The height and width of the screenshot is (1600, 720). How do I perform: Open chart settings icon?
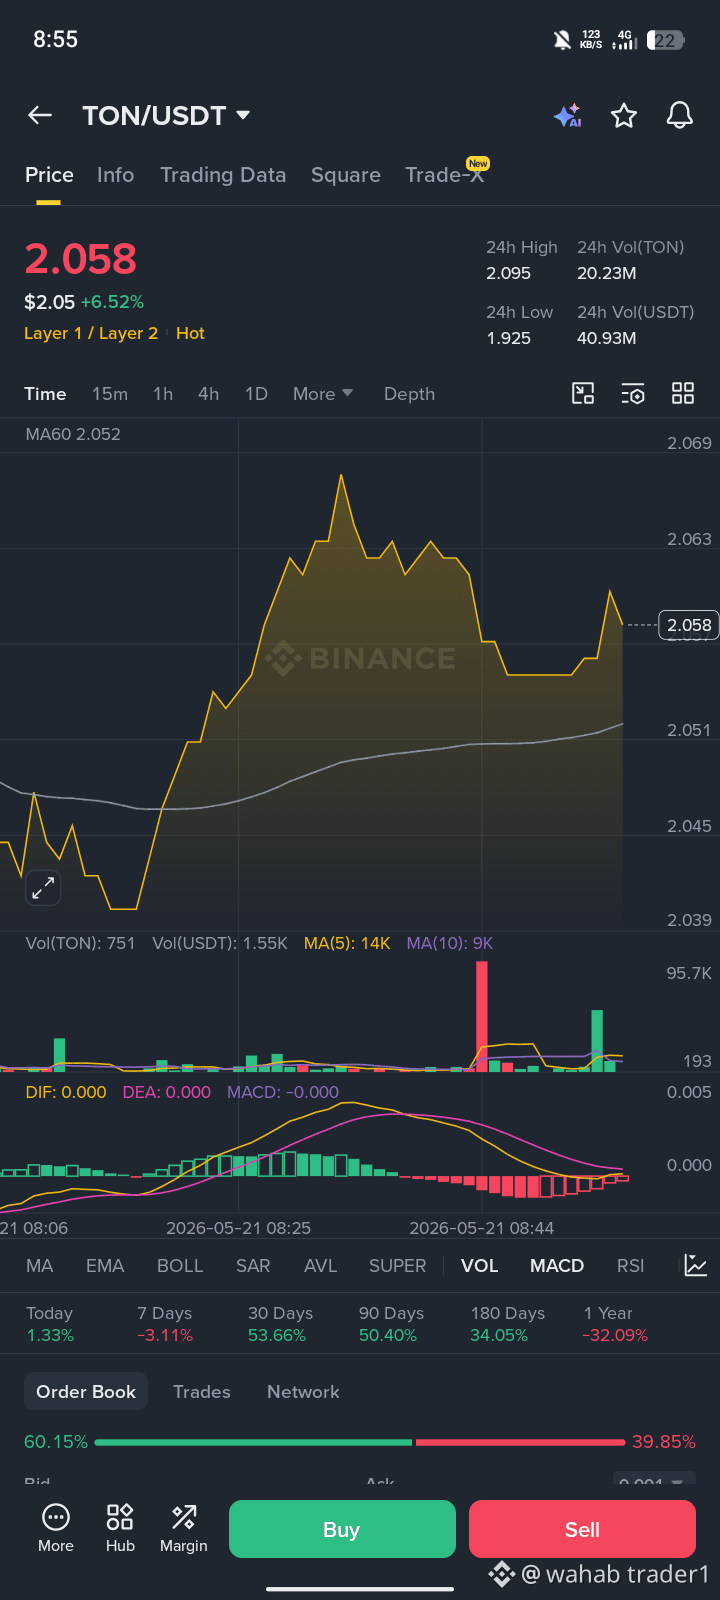[x=633, y=393]
